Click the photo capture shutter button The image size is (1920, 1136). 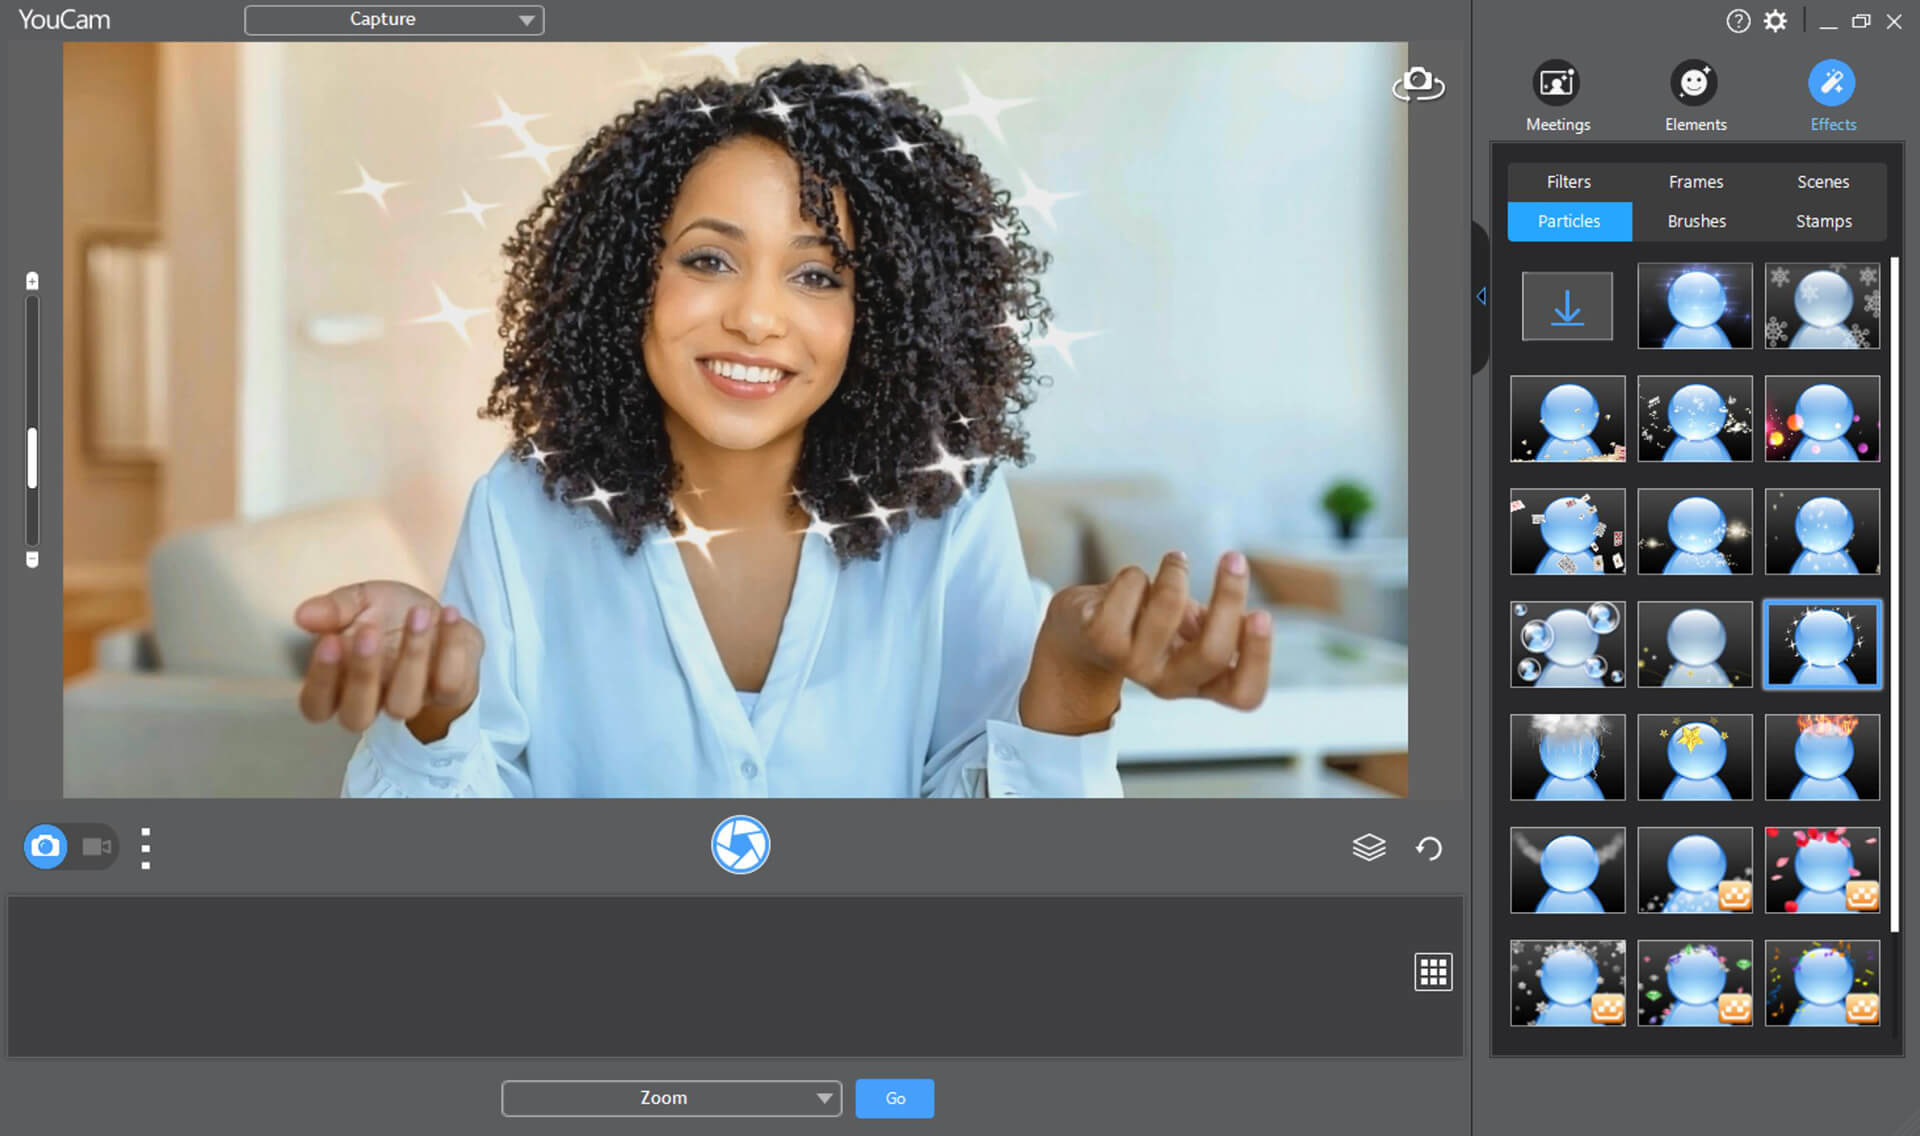[741, 845]
